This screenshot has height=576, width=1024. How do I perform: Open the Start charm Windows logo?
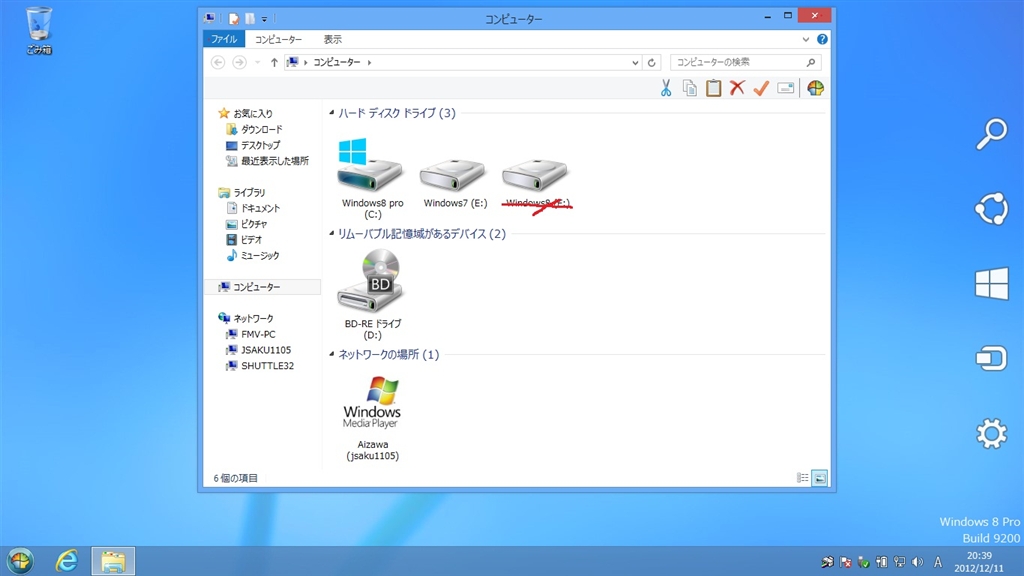[991, 283]
